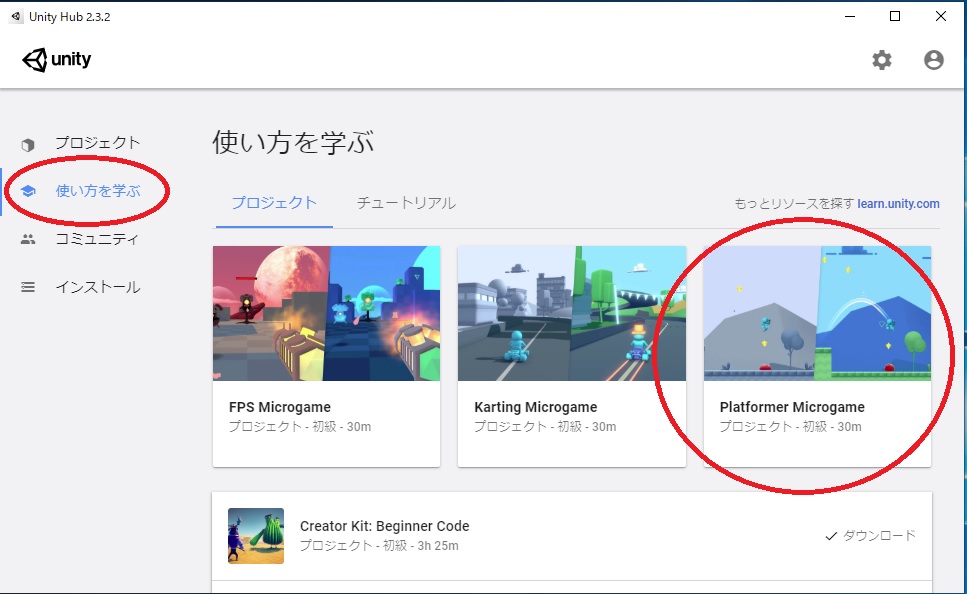
Task: Click the list icon beside インストール
Action: tap(28, 287)
